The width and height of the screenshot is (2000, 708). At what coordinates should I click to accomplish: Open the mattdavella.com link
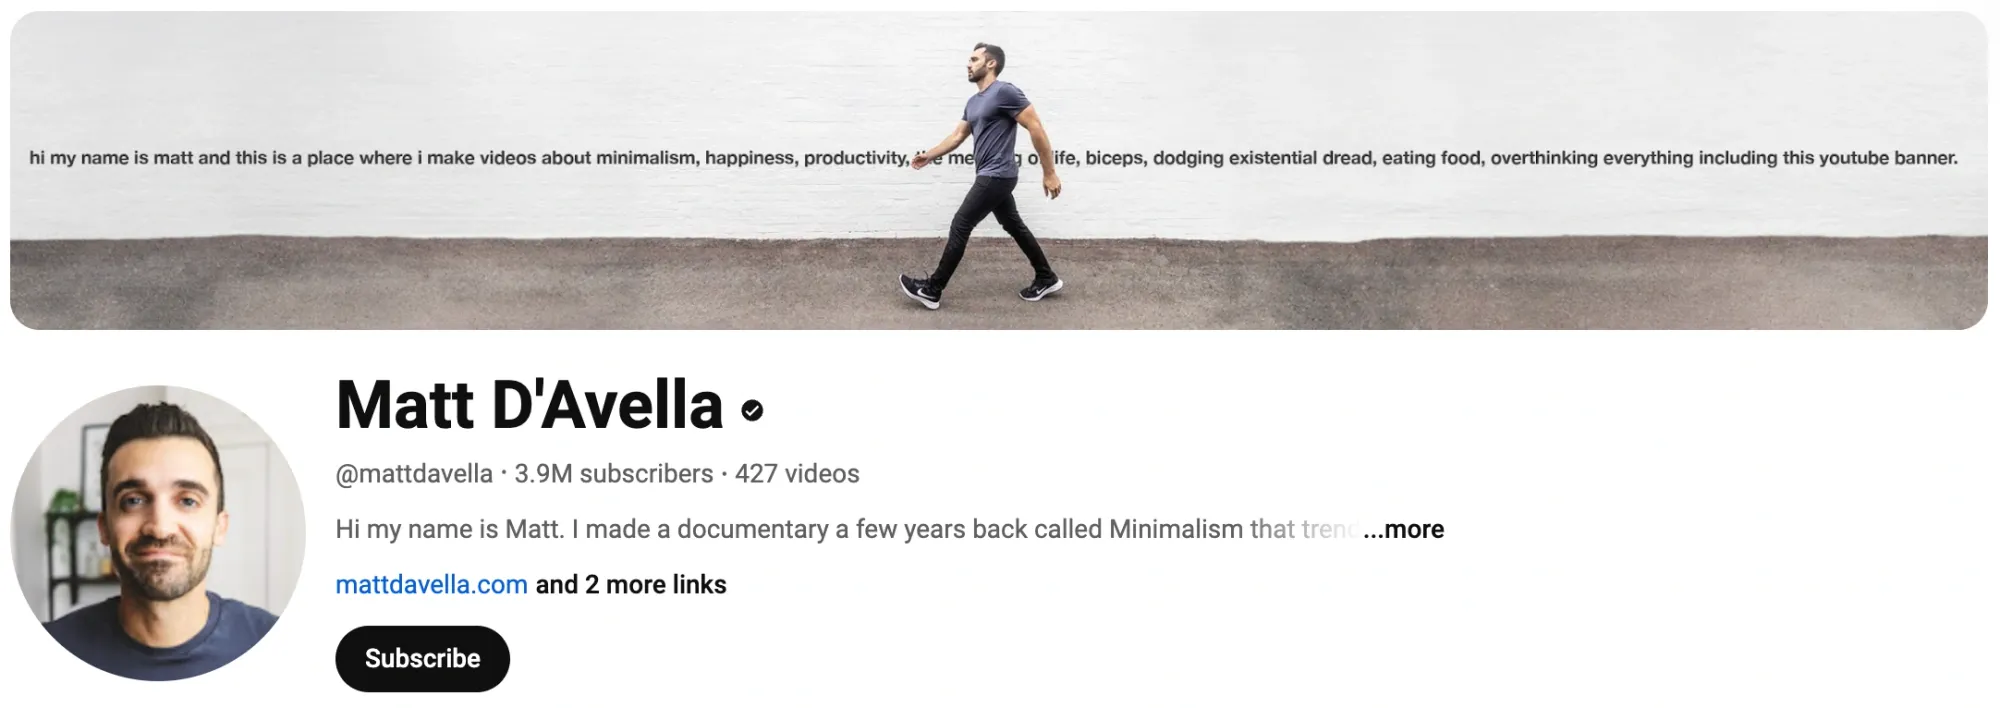431,584
